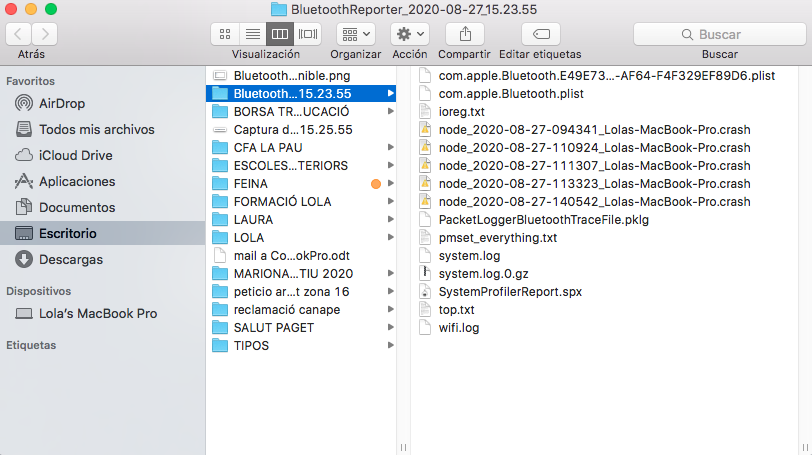Screen dimensions: 812x455
Task: Click the Etiquetas sidebar section header
Action: click(31, 345)
